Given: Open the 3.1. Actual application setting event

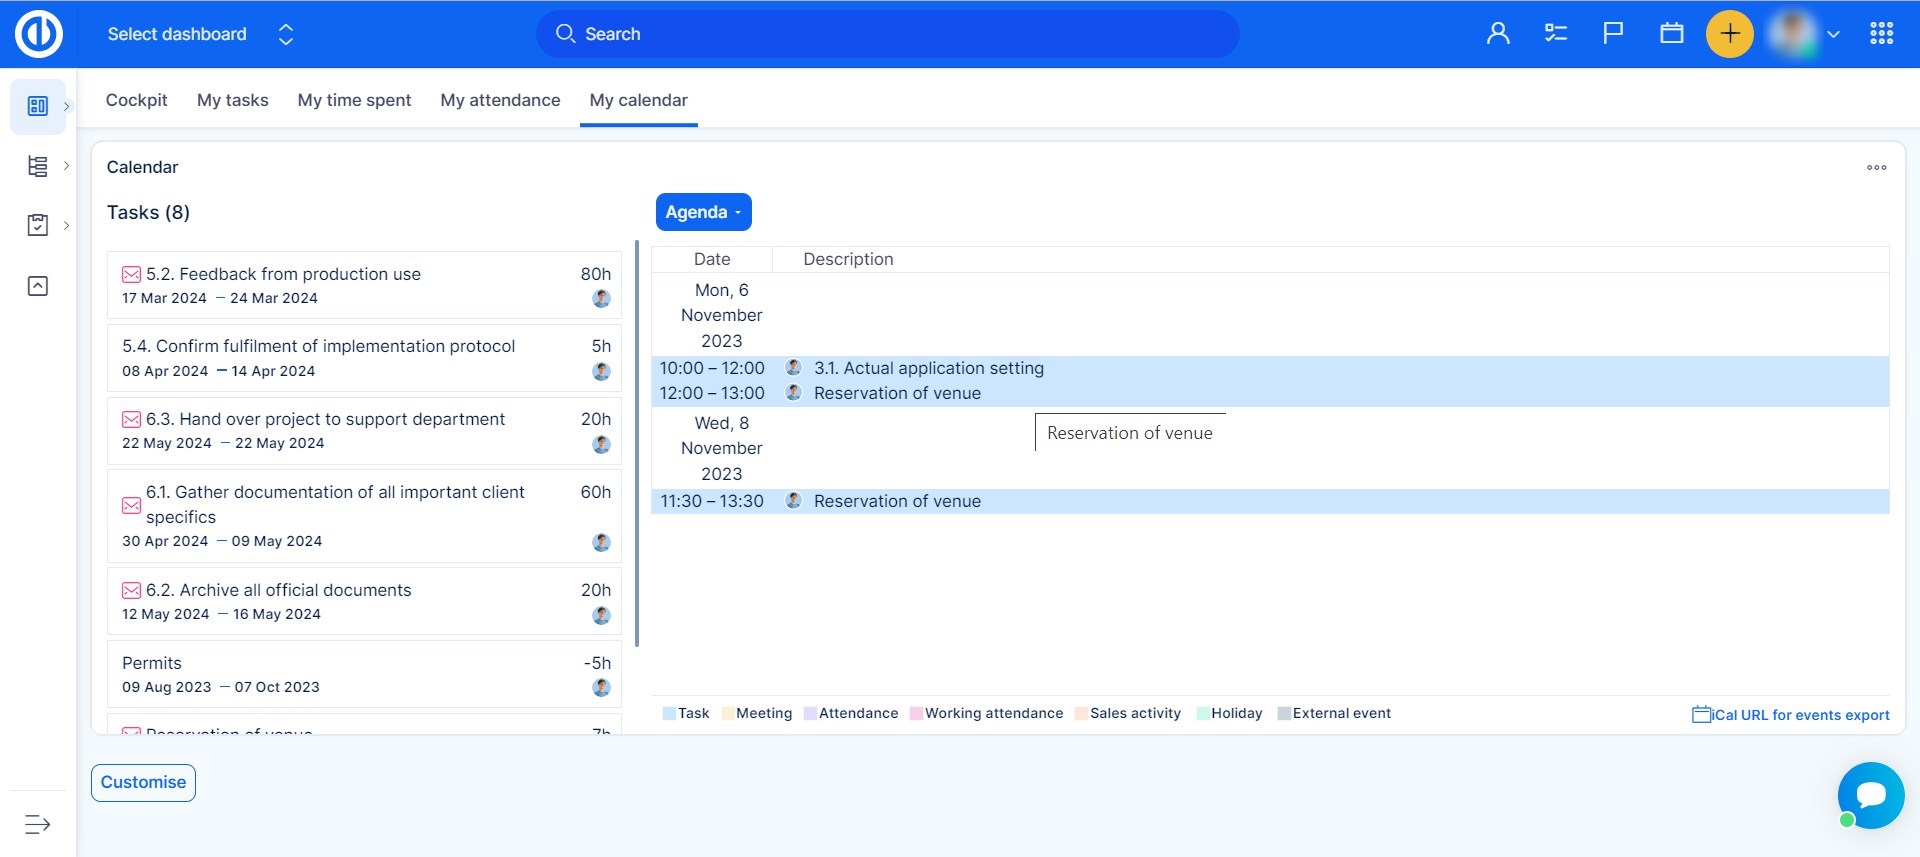Looking at the screenshot, I should coord(928,368).
